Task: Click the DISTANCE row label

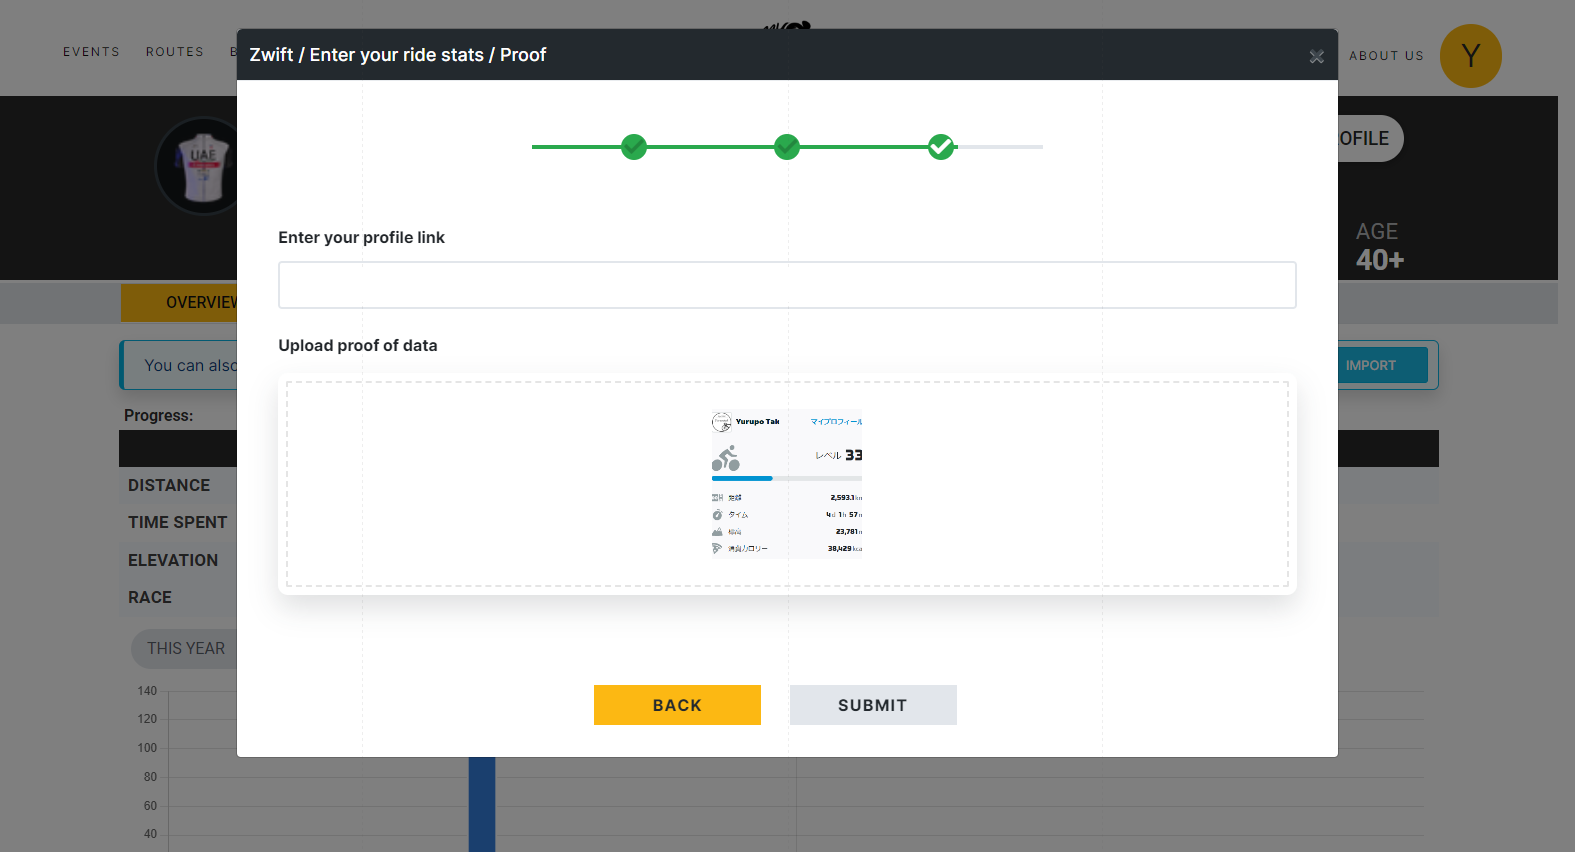Action: click(169, 486)
